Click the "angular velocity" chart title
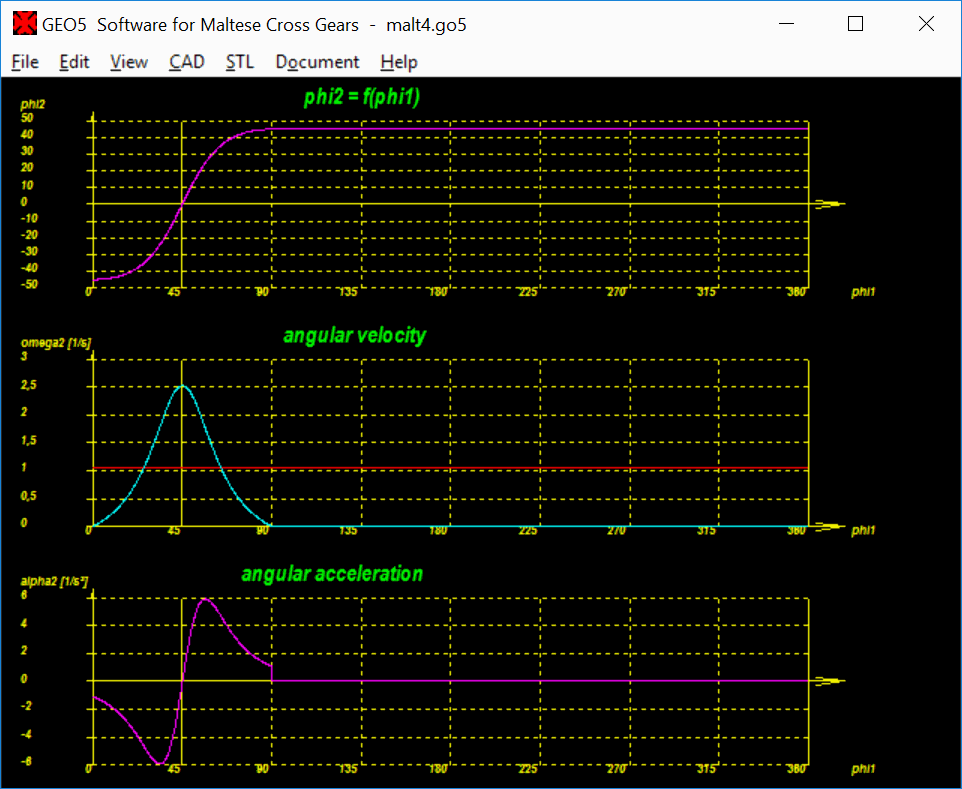962x789 pixels. tap(354, 335)
